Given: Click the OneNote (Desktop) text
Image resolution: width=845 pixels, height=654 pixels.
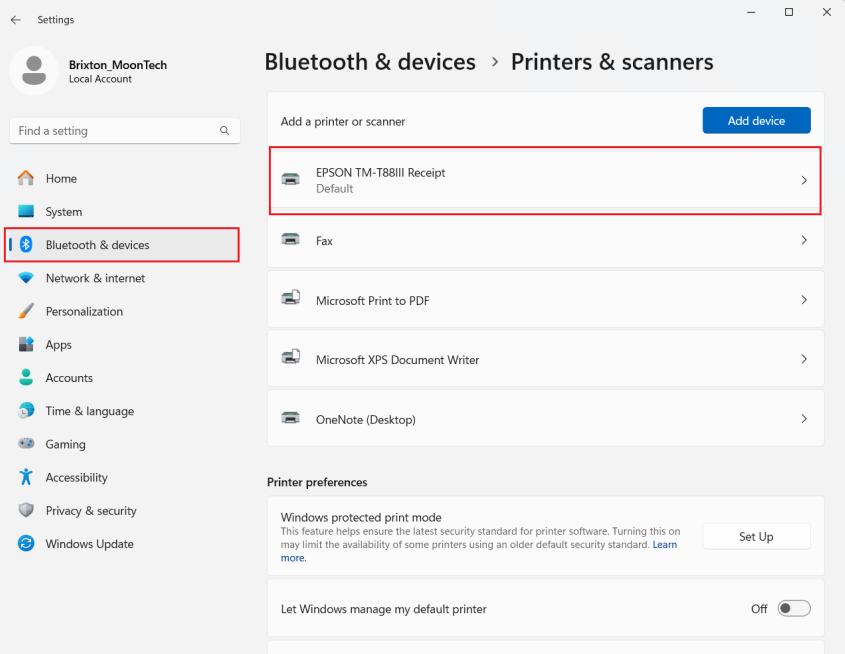Looking at the screenshot, I should tap(365, 420).
